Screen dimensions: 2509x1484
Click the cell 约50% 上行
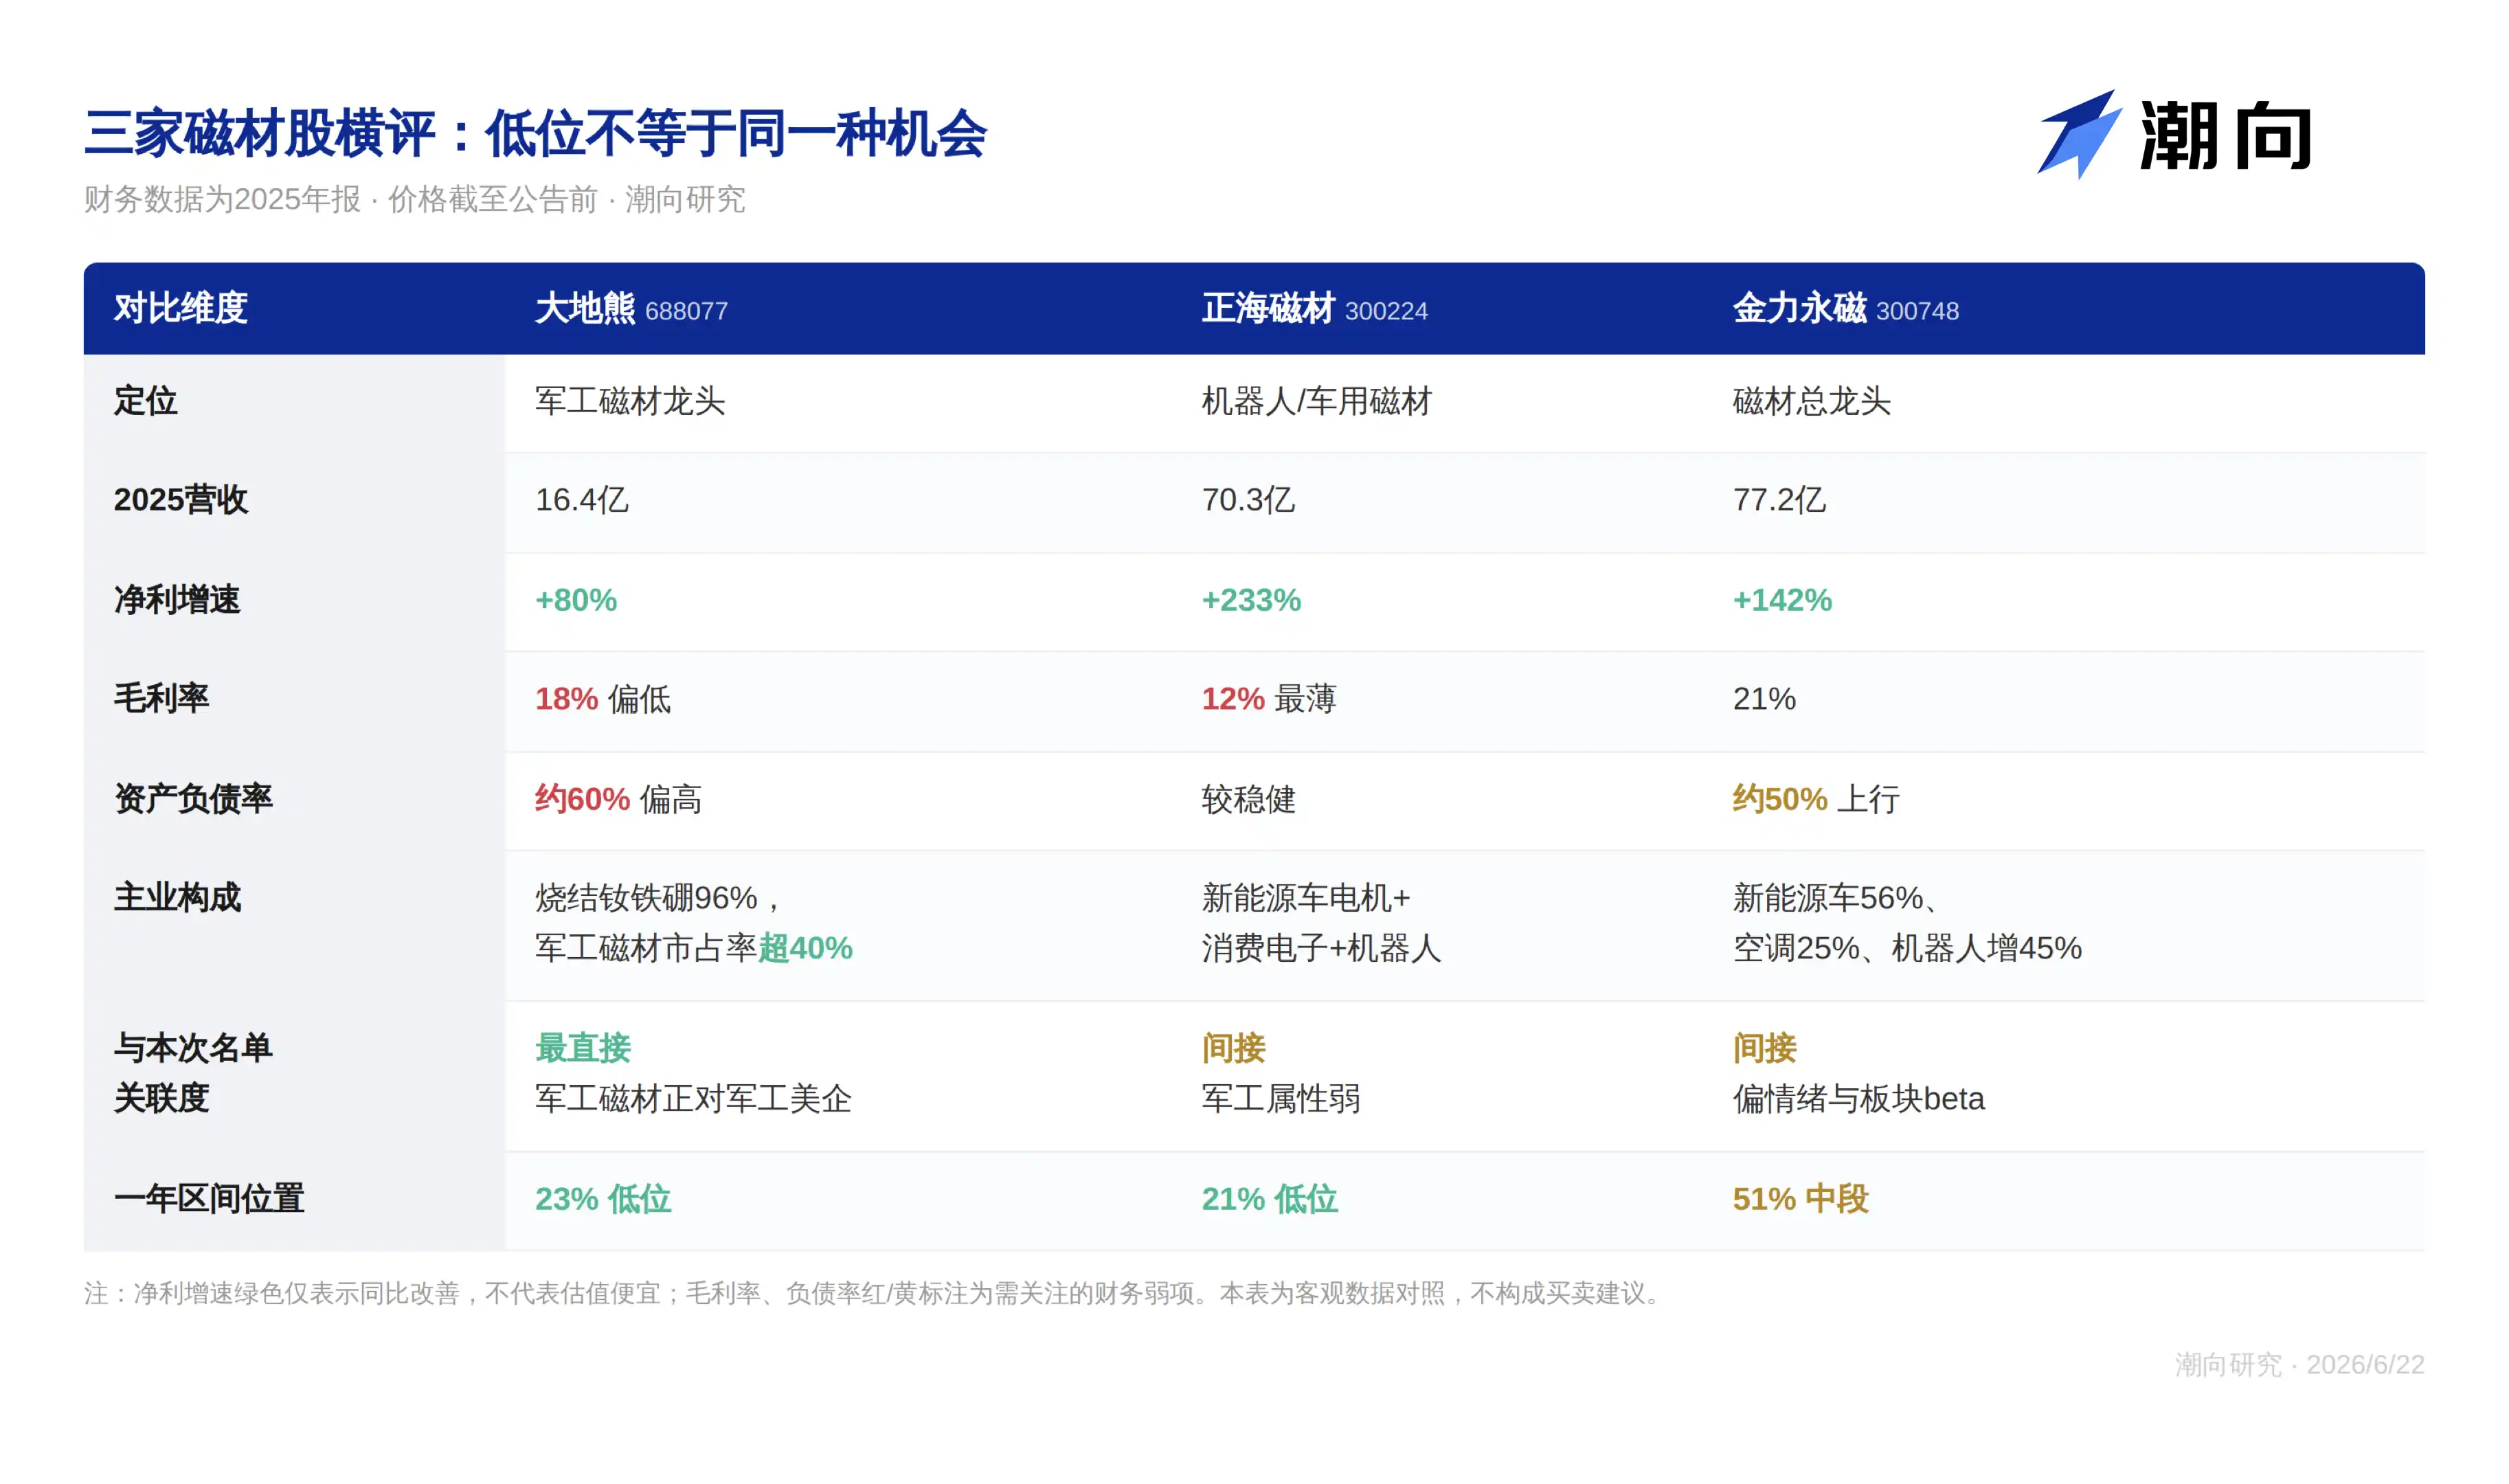1816,799
